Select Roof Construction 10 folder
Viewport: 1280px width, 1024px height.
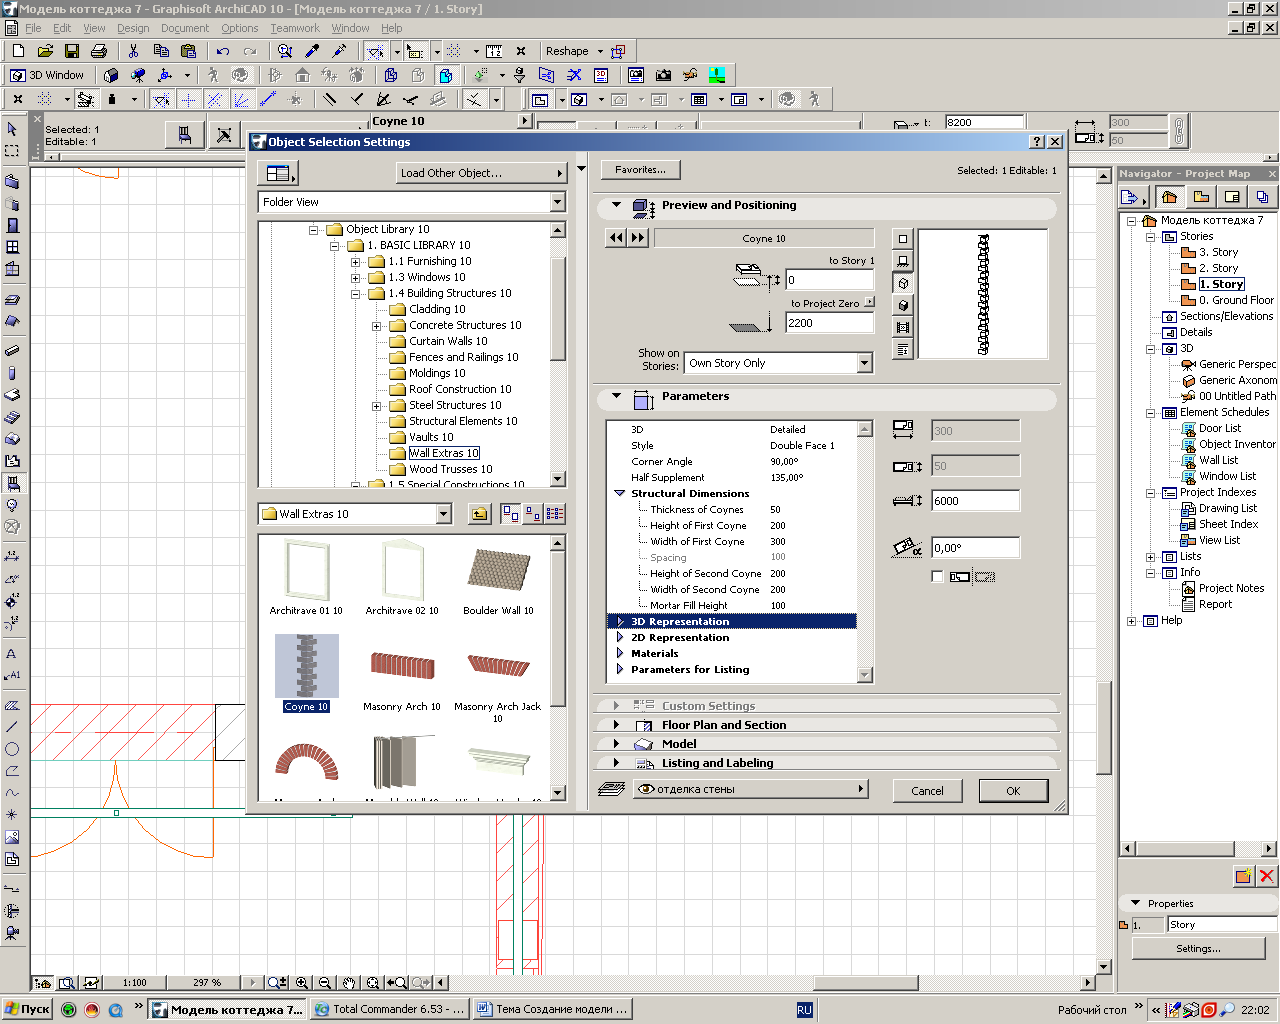click(x=460, y=389)
